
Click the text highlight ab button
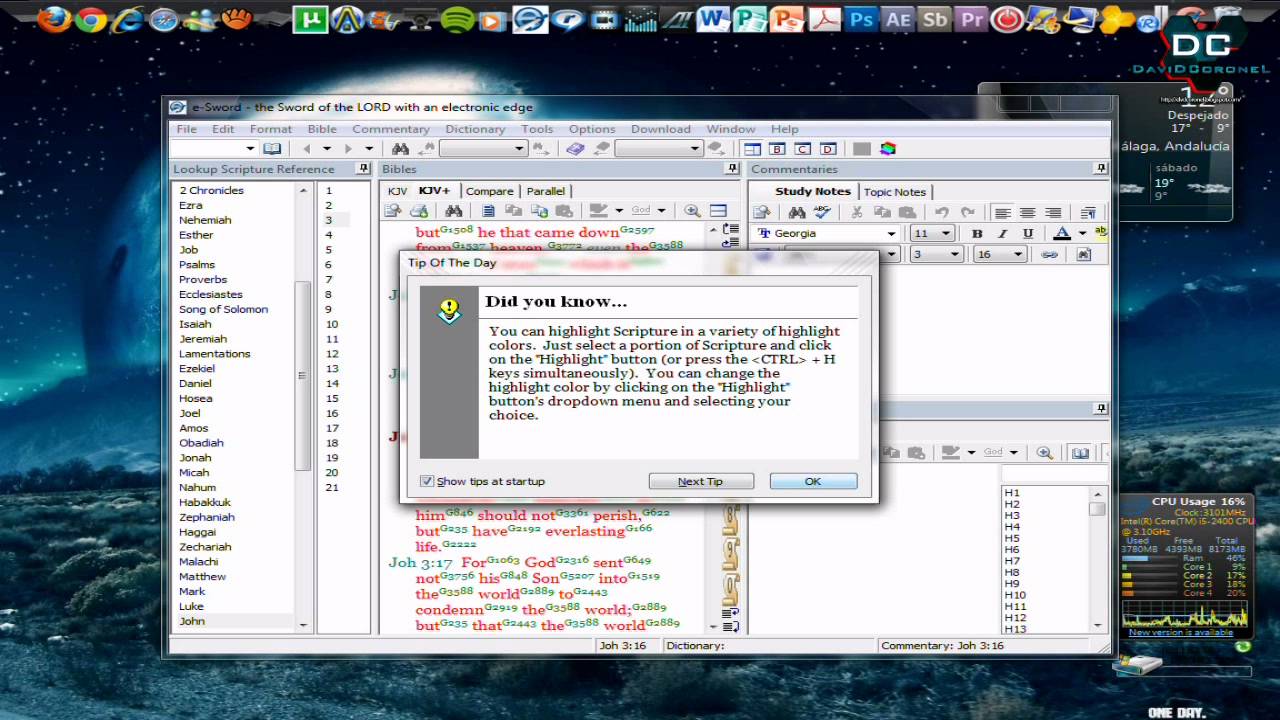pyautogui.click(x=1100, y=233)
